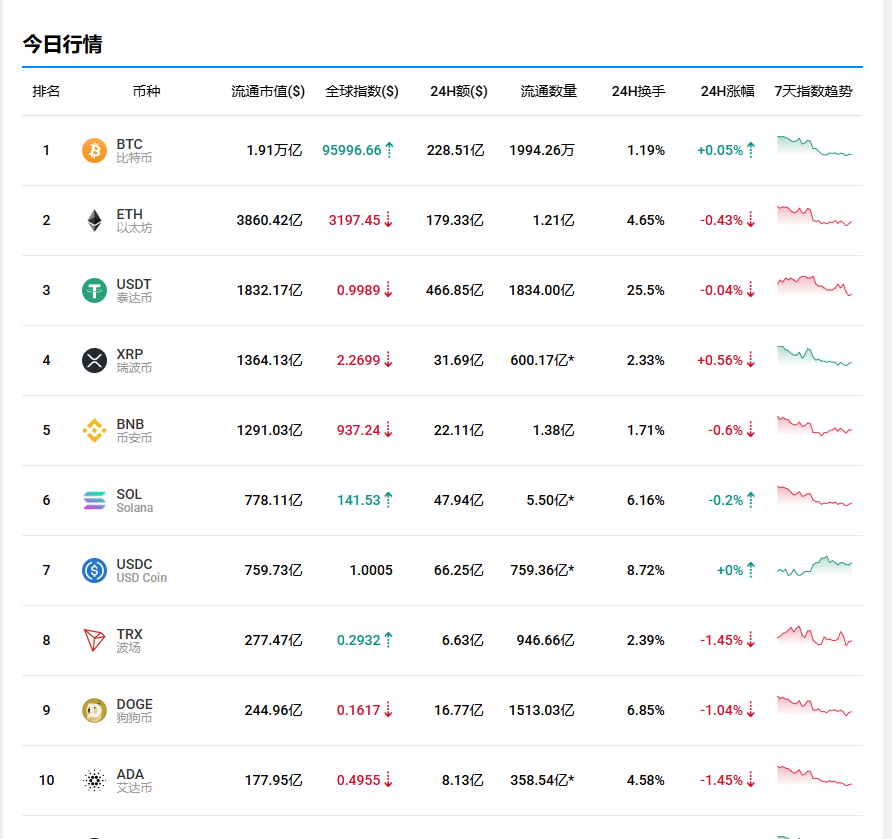Image resolution: width=892 pixels, height=839 pixels.
Task: Click the Cardano ADA icon
Action: (94, 781)
